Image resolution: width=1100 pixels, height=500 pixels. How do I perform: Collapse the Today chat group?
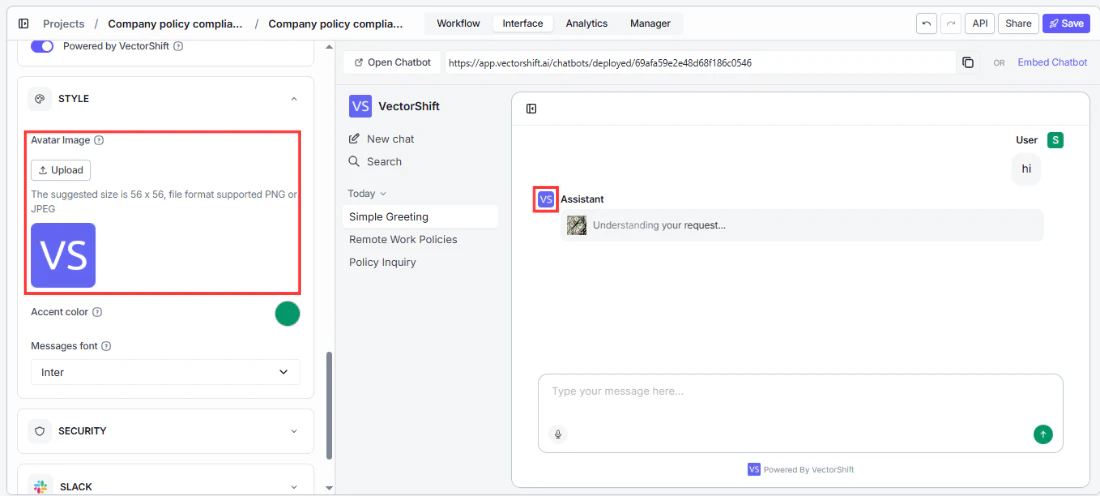click(367, 194)
